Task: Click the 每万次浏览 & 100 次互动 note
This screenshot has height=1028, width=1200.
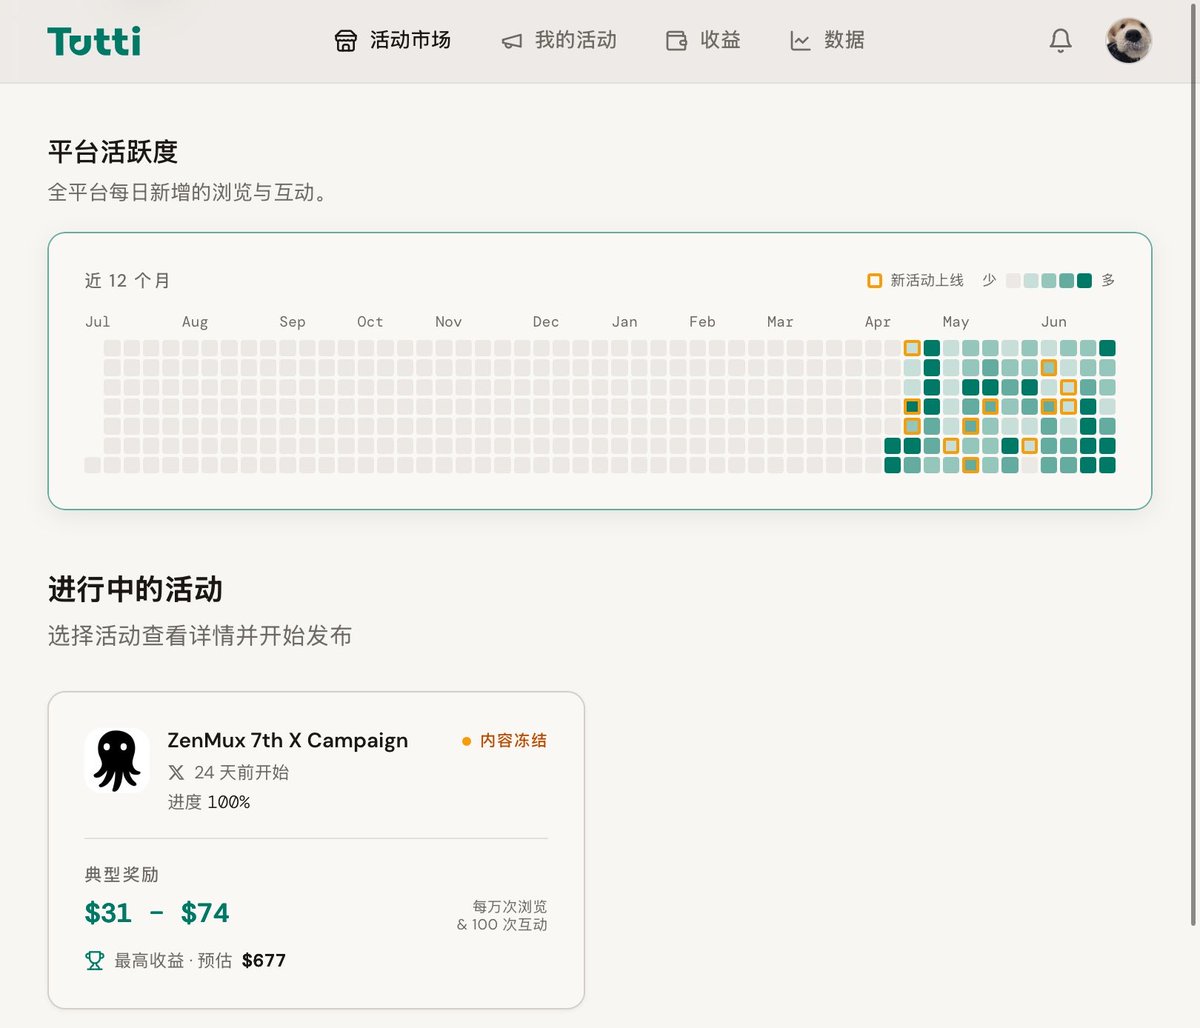Action: coord(502,916)
